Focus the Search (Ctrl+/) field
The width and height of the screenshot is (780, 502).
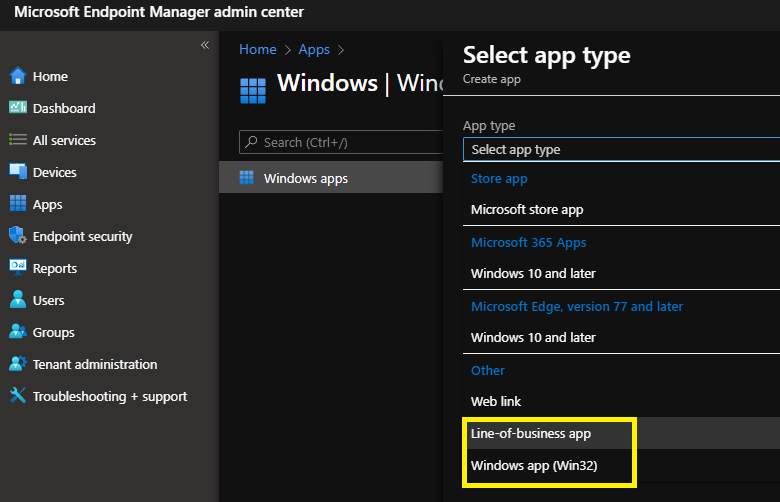point(341,142)
